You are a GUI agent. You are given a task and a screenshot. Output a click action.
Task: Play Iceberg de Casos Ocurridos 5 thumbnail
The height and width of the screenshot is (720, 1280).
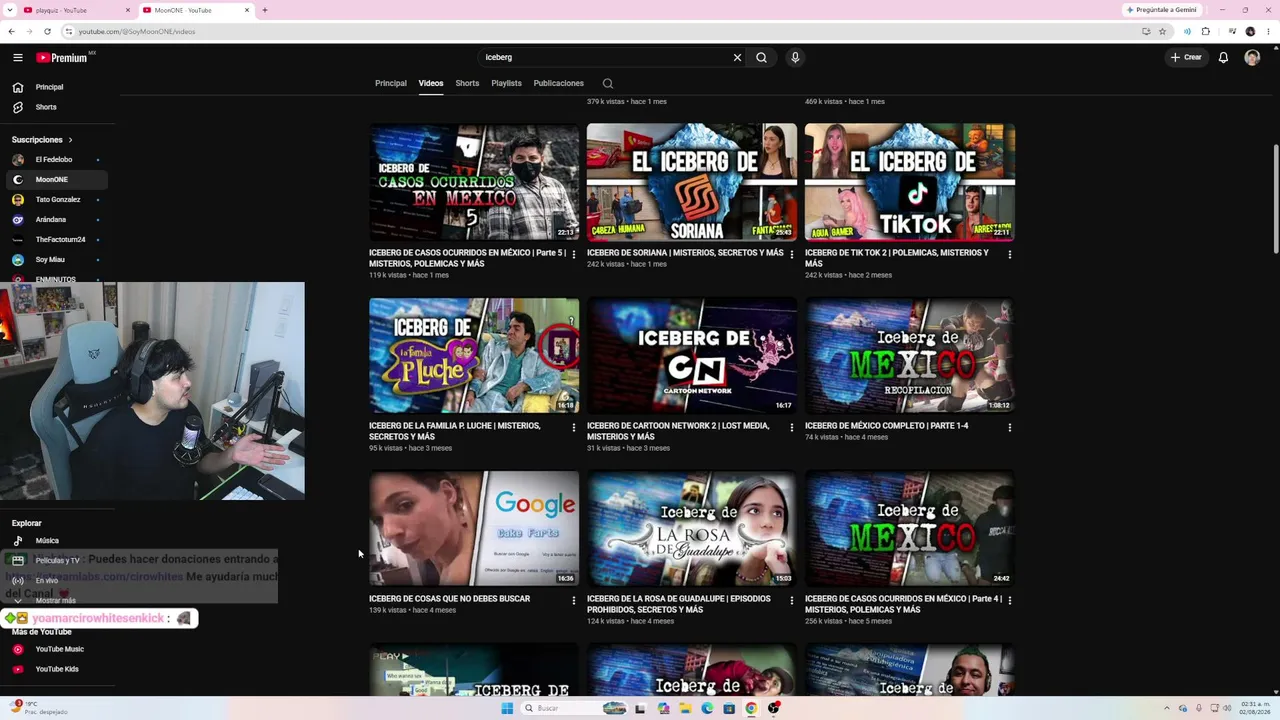474,182
